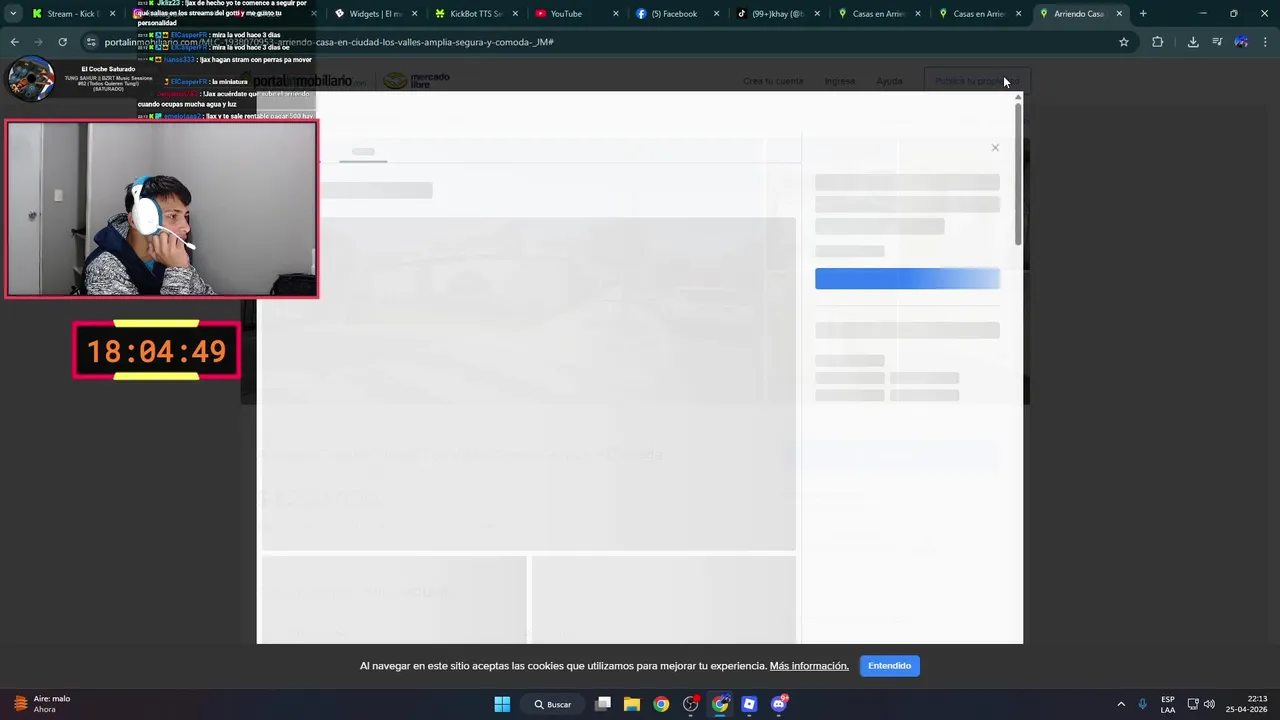The width and height of the screenshot is (1280, 720).
Task: Open File Explorer from the taskbar
Action: pos(632,704)
